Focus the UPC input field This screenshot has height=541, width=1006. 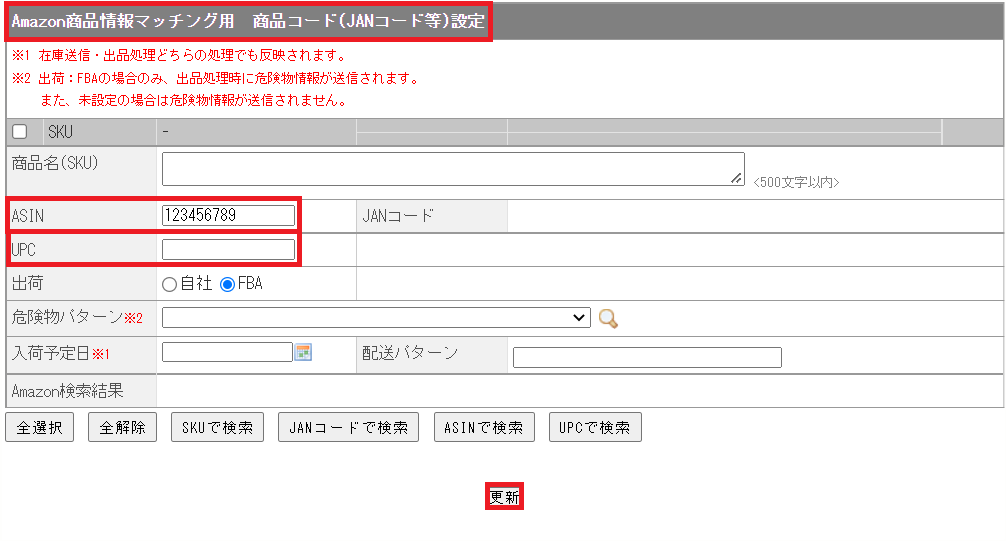228,249
